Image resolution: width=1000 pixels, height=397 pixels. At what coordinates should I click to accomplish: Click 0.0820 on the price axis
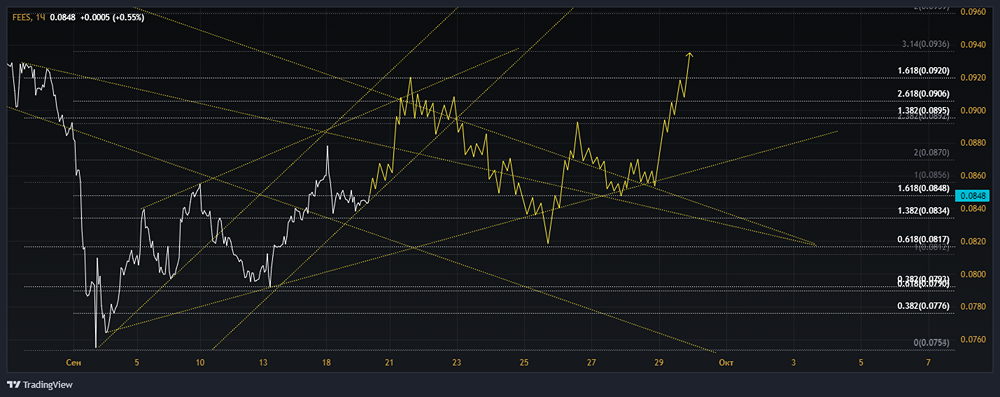point(973,241)
